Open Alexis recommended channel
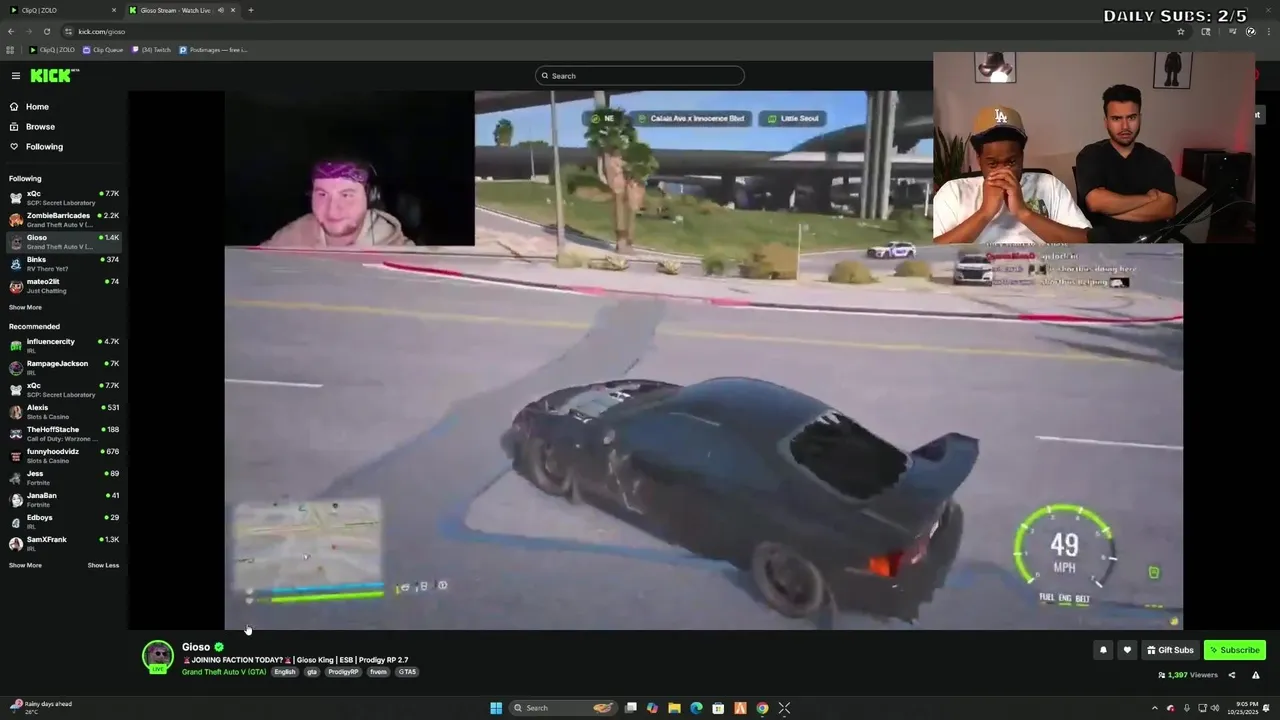The image size is (1280, 720). (64, 412)
